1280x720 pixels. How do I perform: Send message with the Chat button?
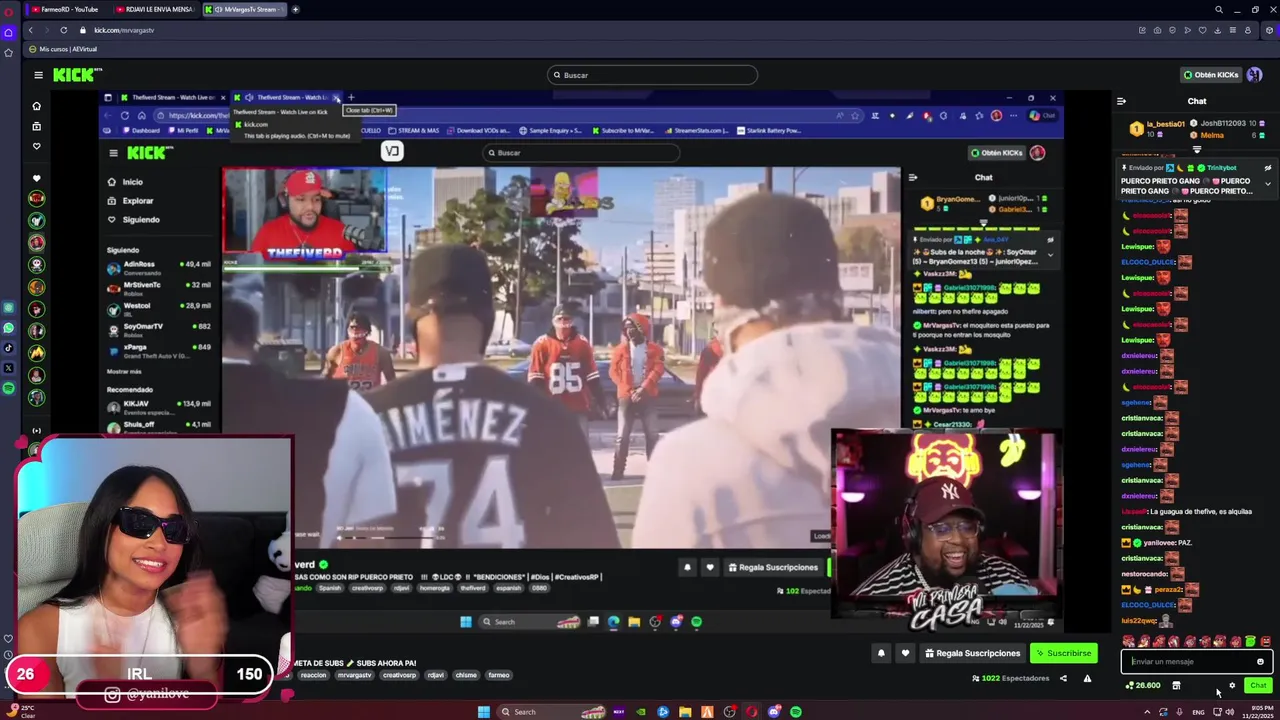point(1258,685)
